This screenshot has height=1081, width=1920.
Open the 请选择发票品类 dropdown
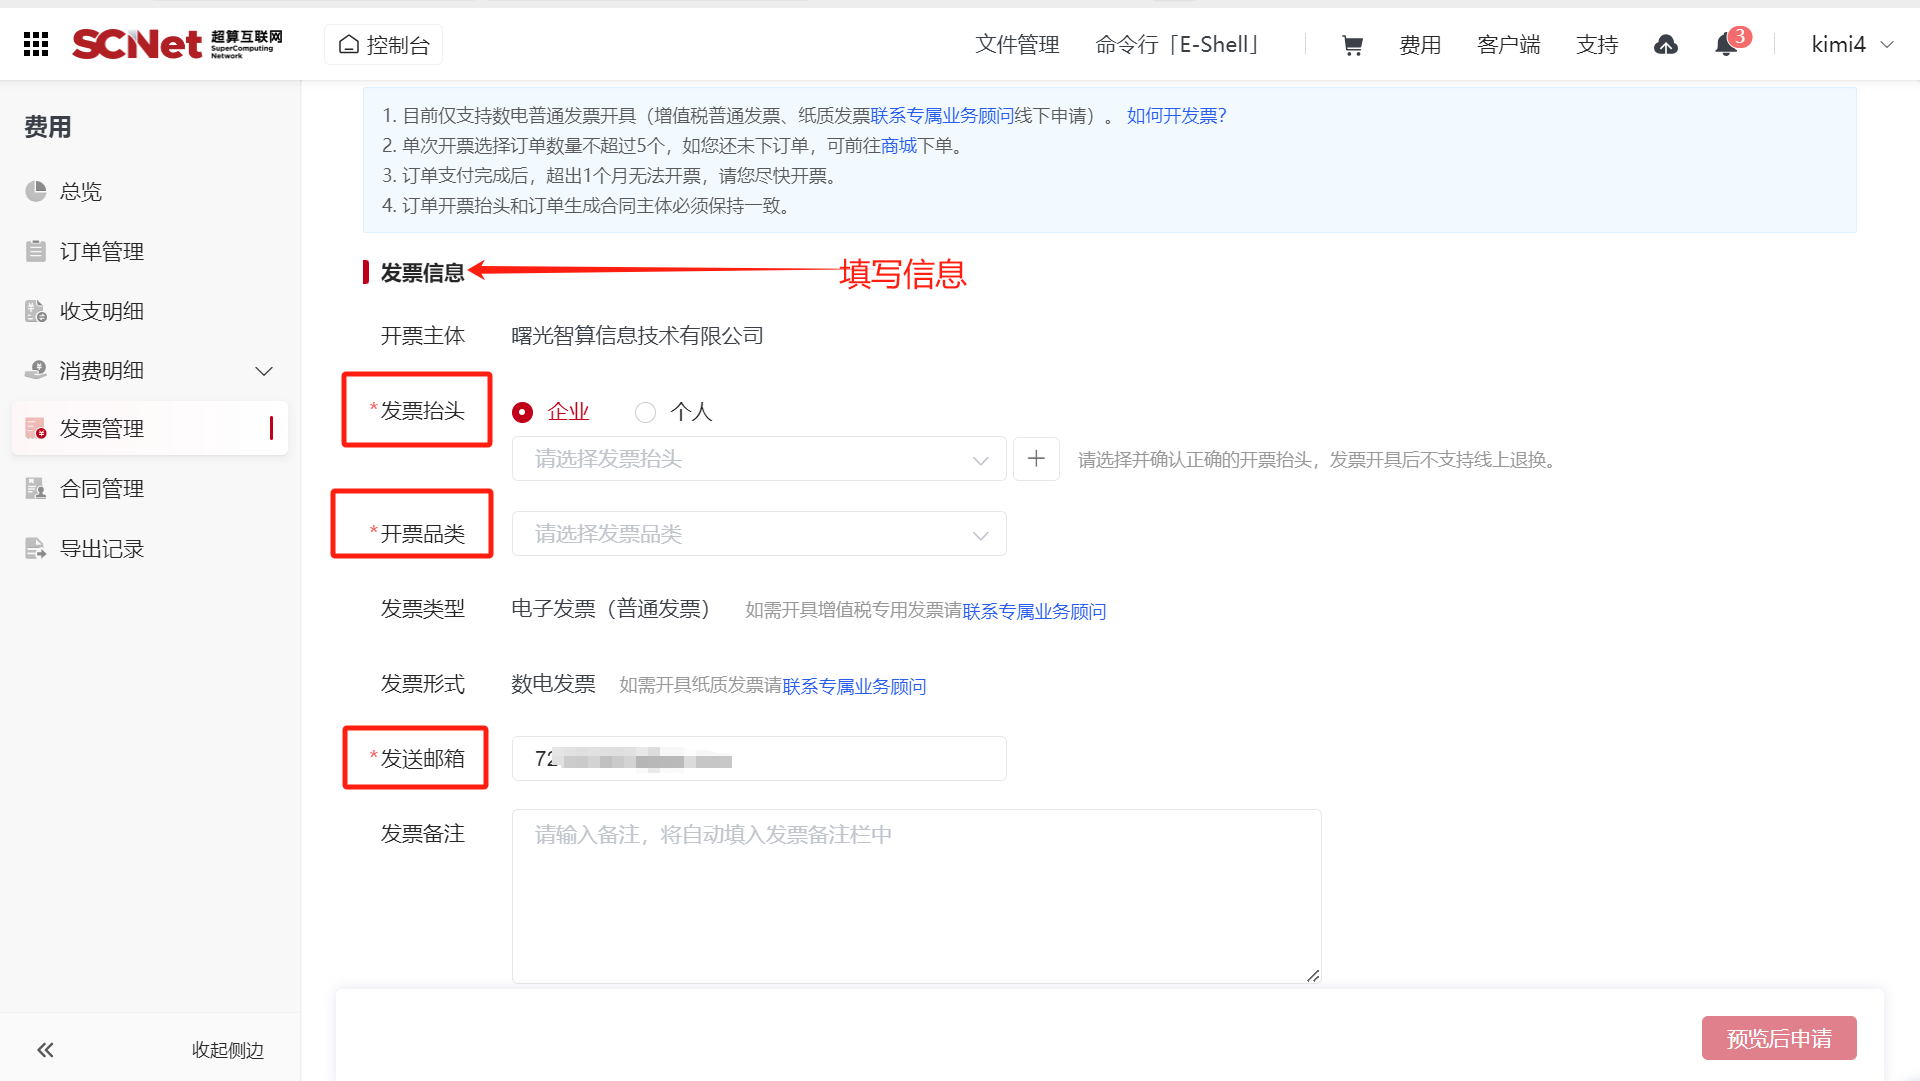click(758, 534)
